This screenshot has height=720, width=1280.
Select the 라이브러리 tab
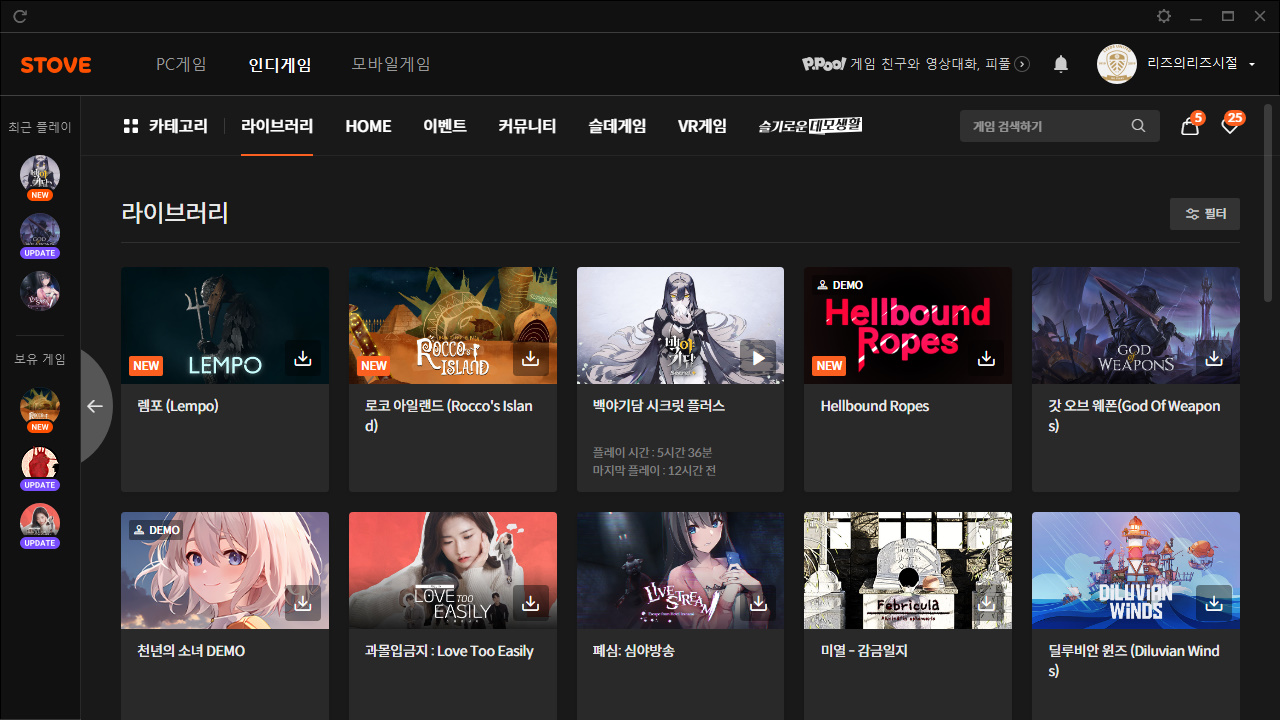(x=277, y=126)
